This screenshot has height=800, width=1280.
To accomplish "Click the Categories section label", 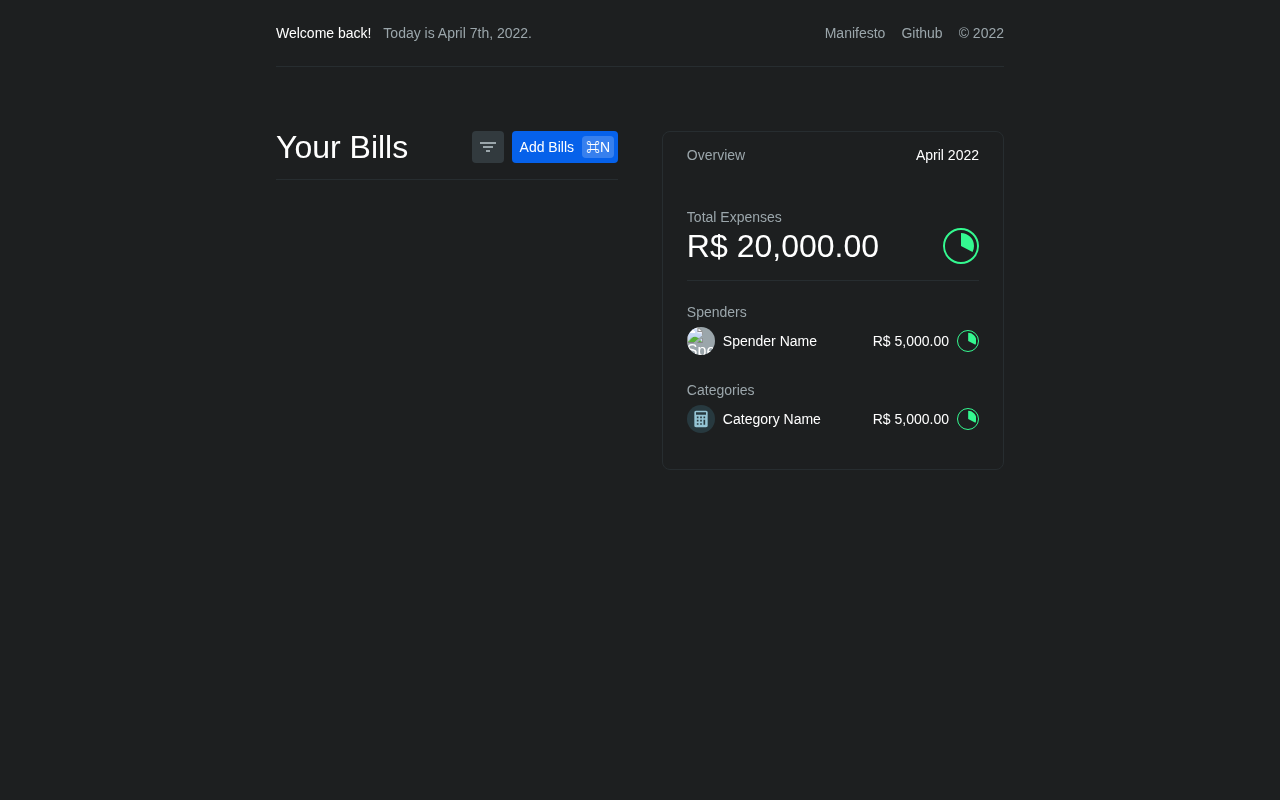I will coord(721,390).
